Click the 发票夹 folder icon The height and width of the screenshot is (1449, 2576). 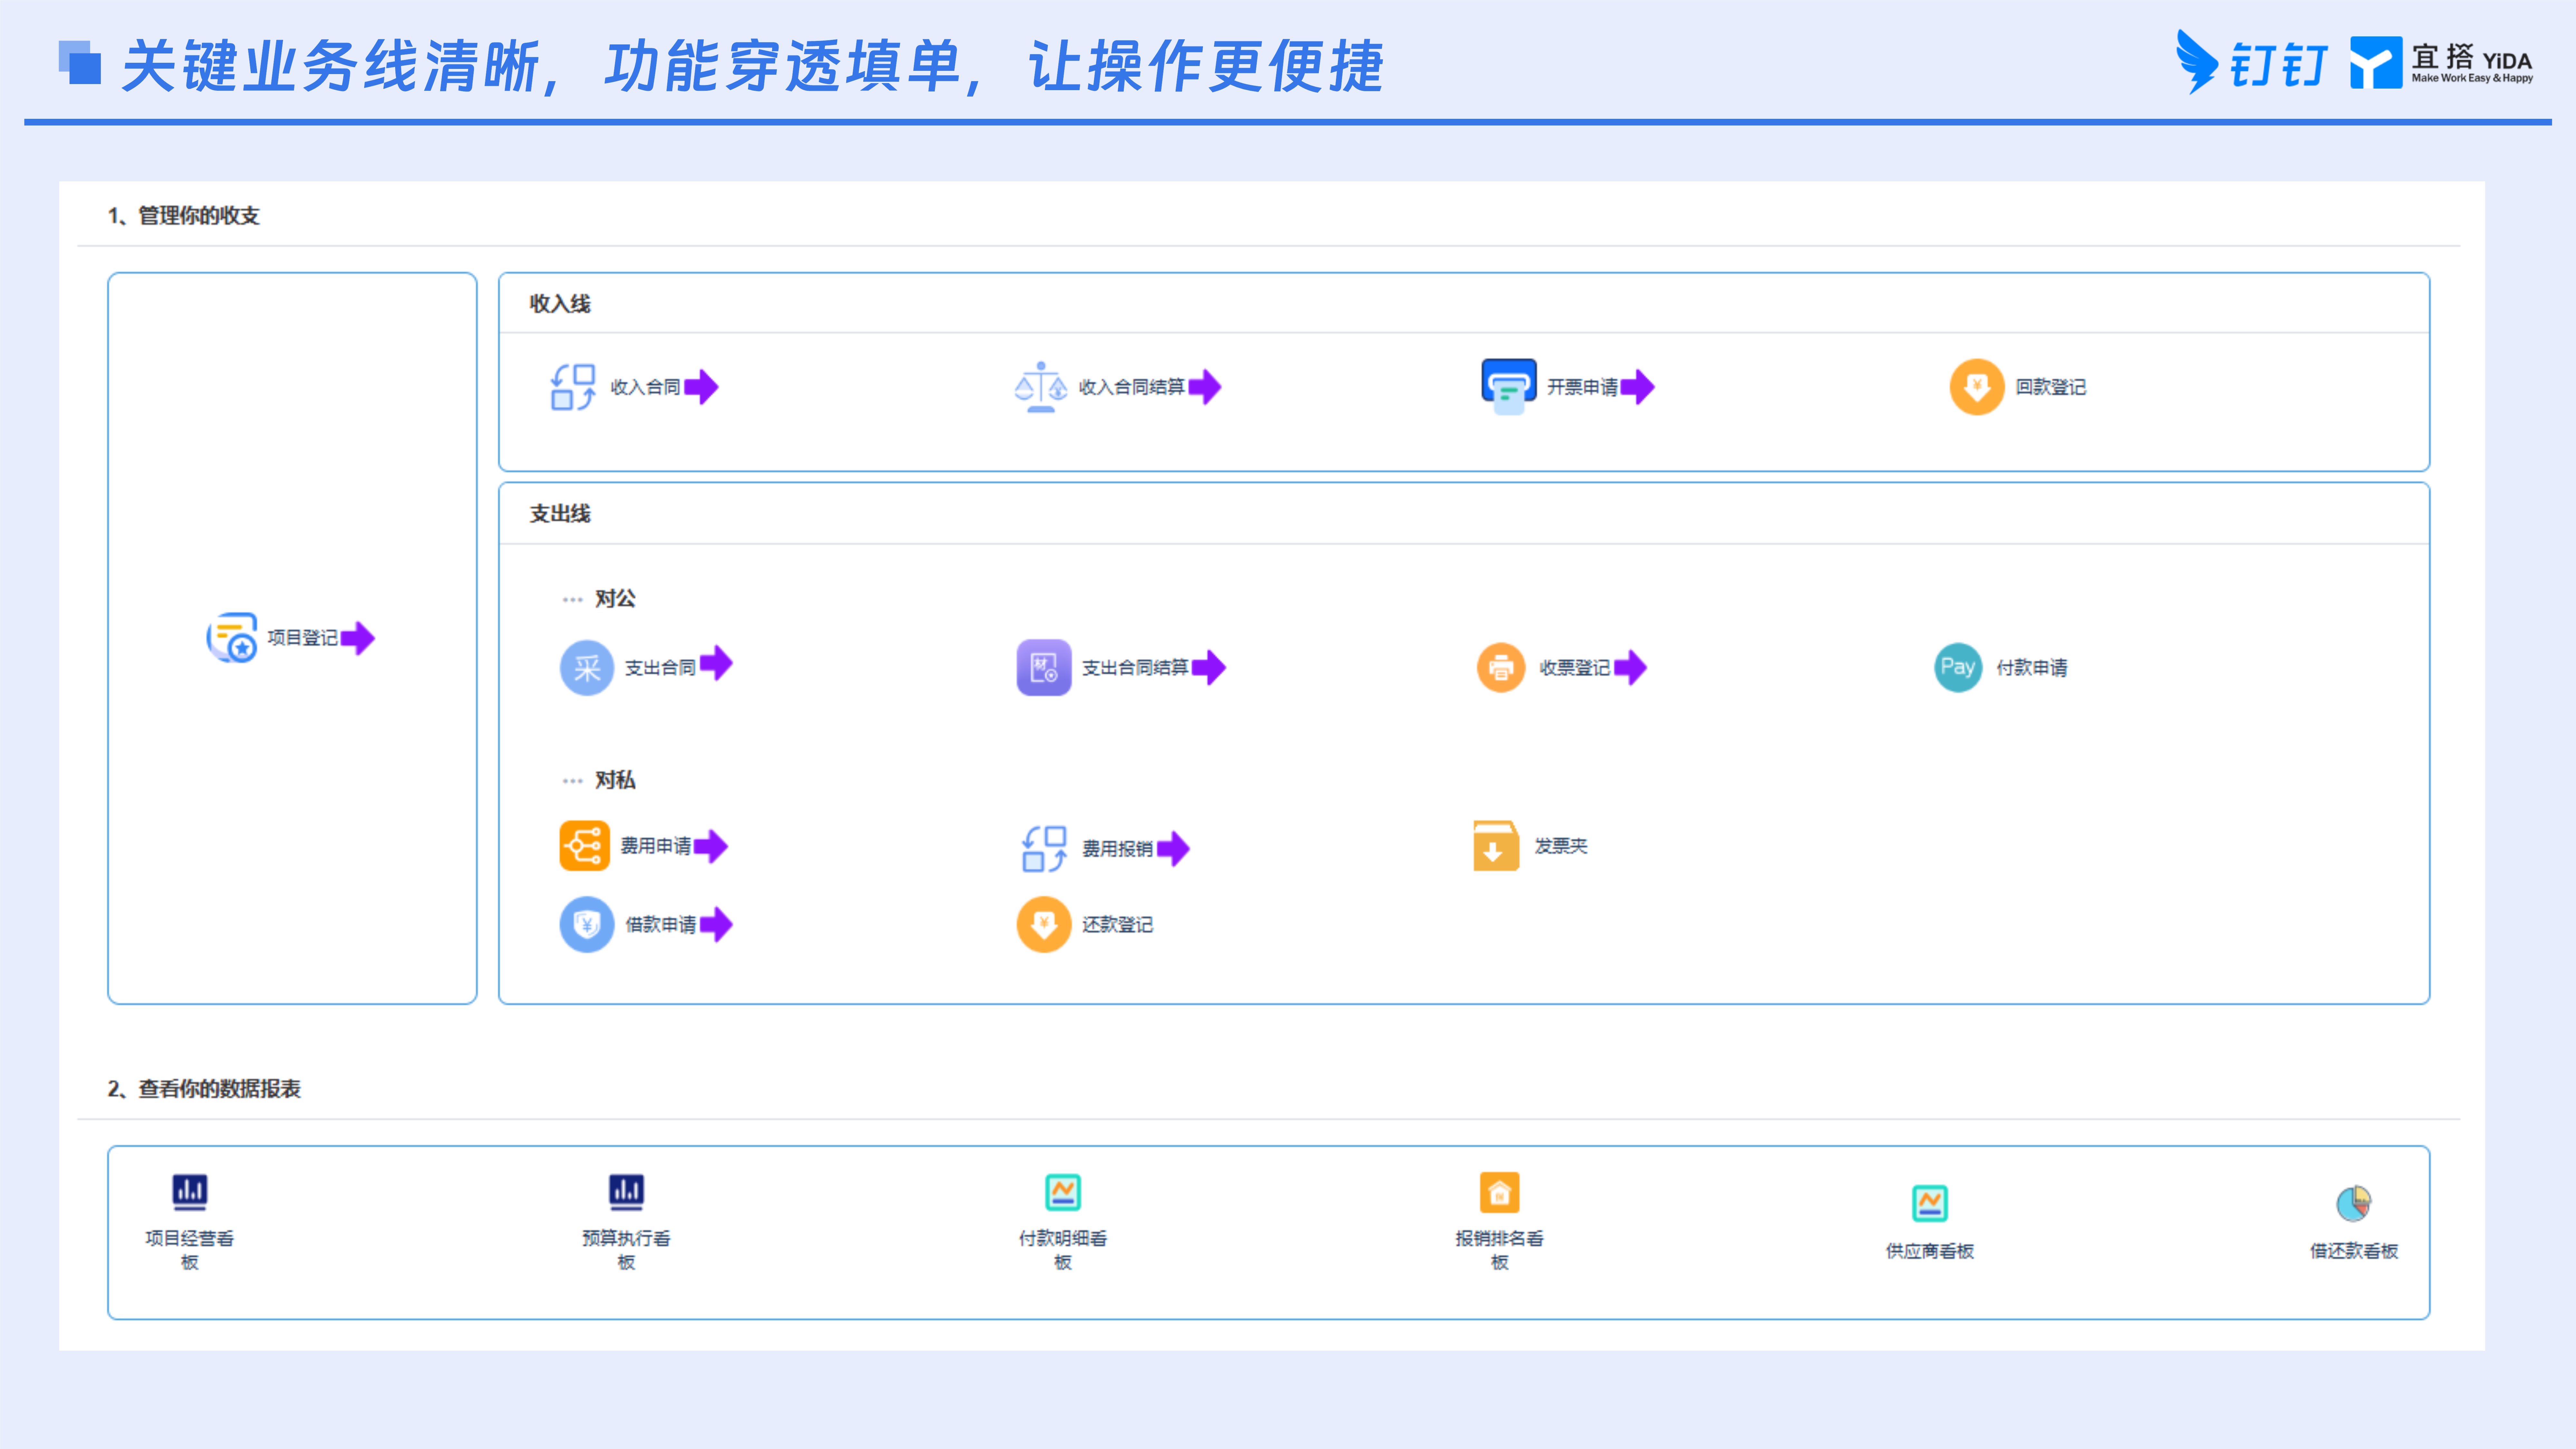pos(1496,846)
